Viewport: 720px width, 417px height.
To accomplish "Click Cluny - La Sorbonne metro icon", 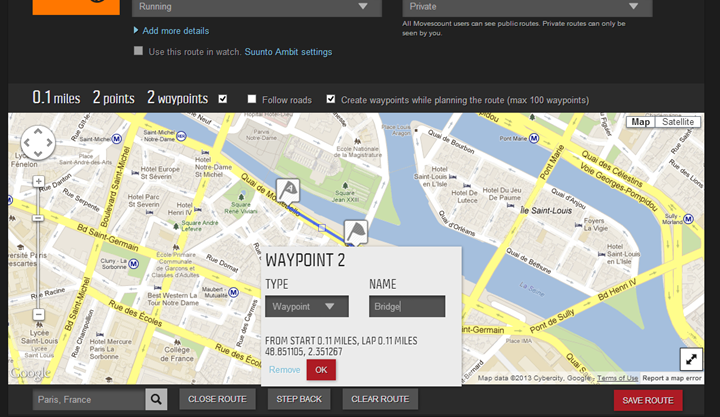I will coord(134,264).
